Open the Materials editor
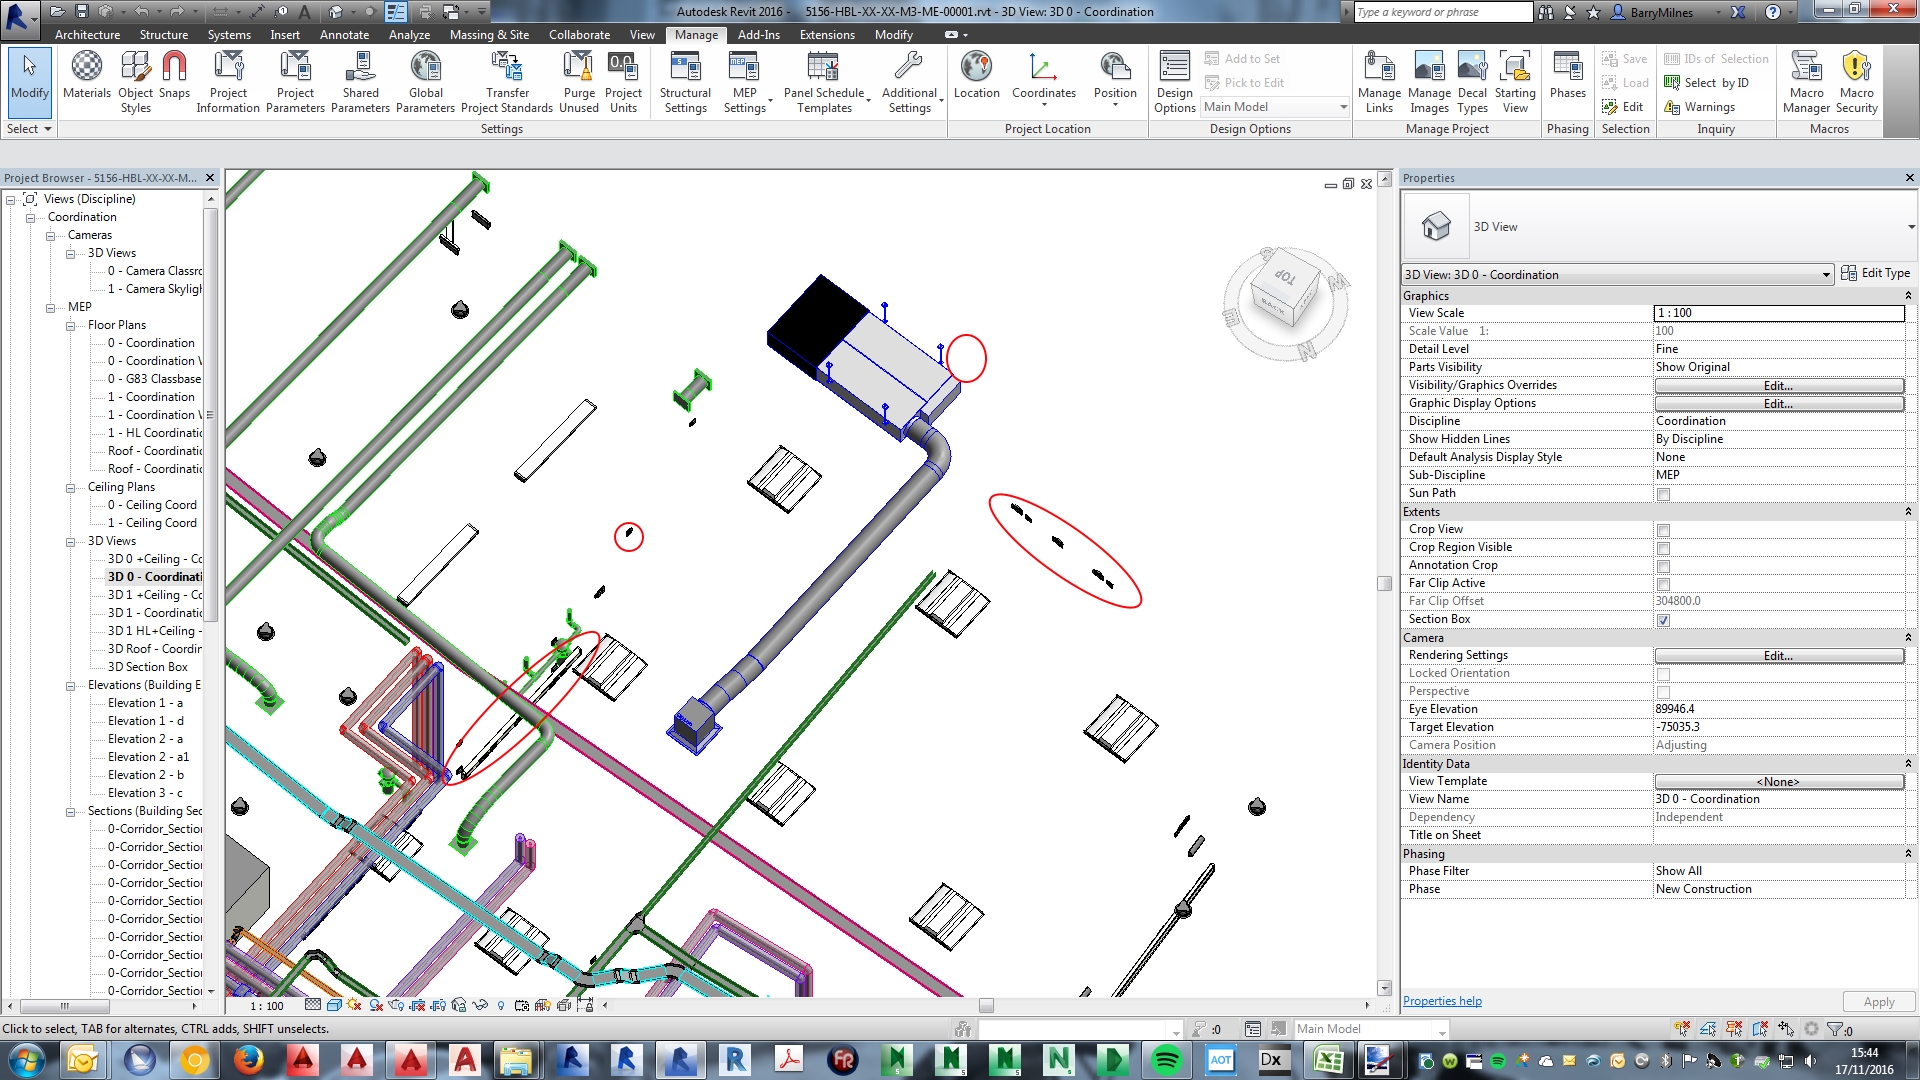The width and height of the screenshot is (1920, 1080). tap(87, 78)
